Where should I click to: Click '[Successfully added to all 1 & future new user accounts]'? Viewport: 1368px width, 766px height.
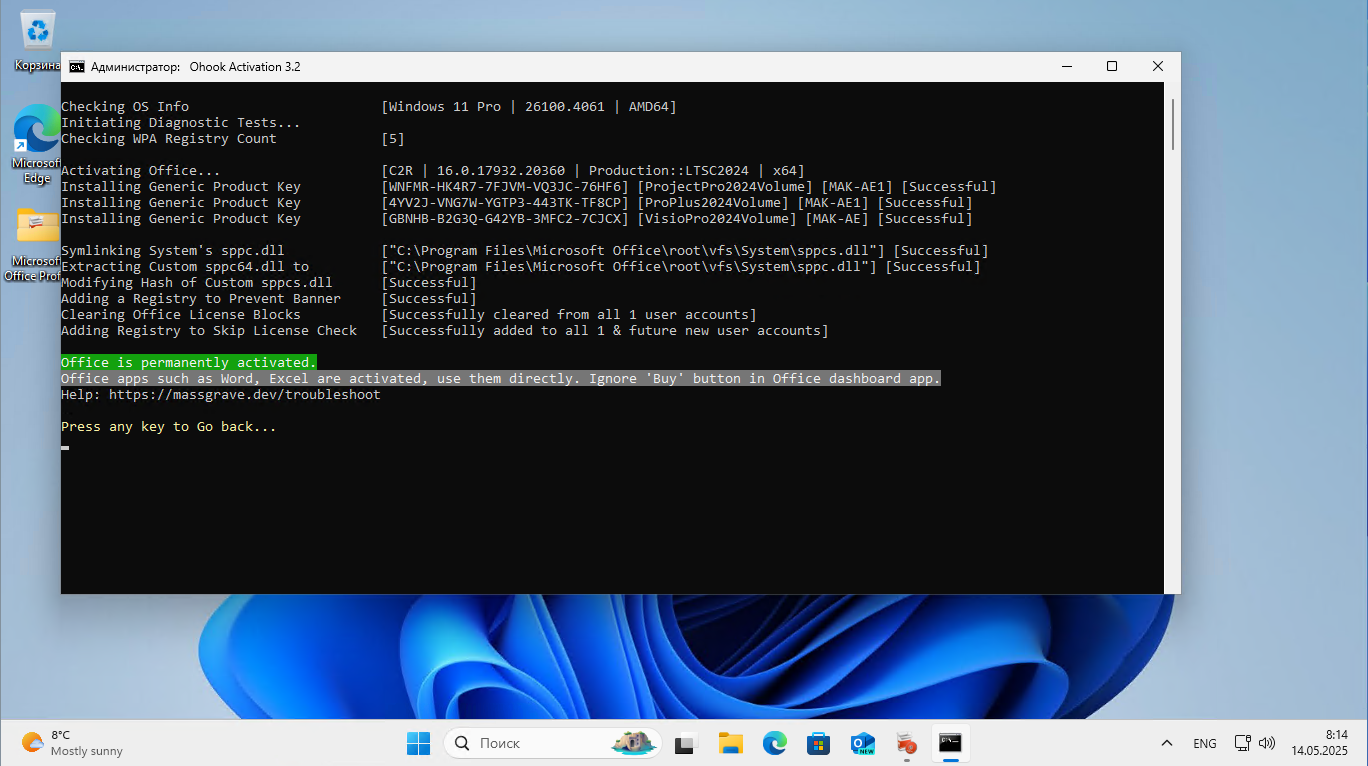(605, 331)
